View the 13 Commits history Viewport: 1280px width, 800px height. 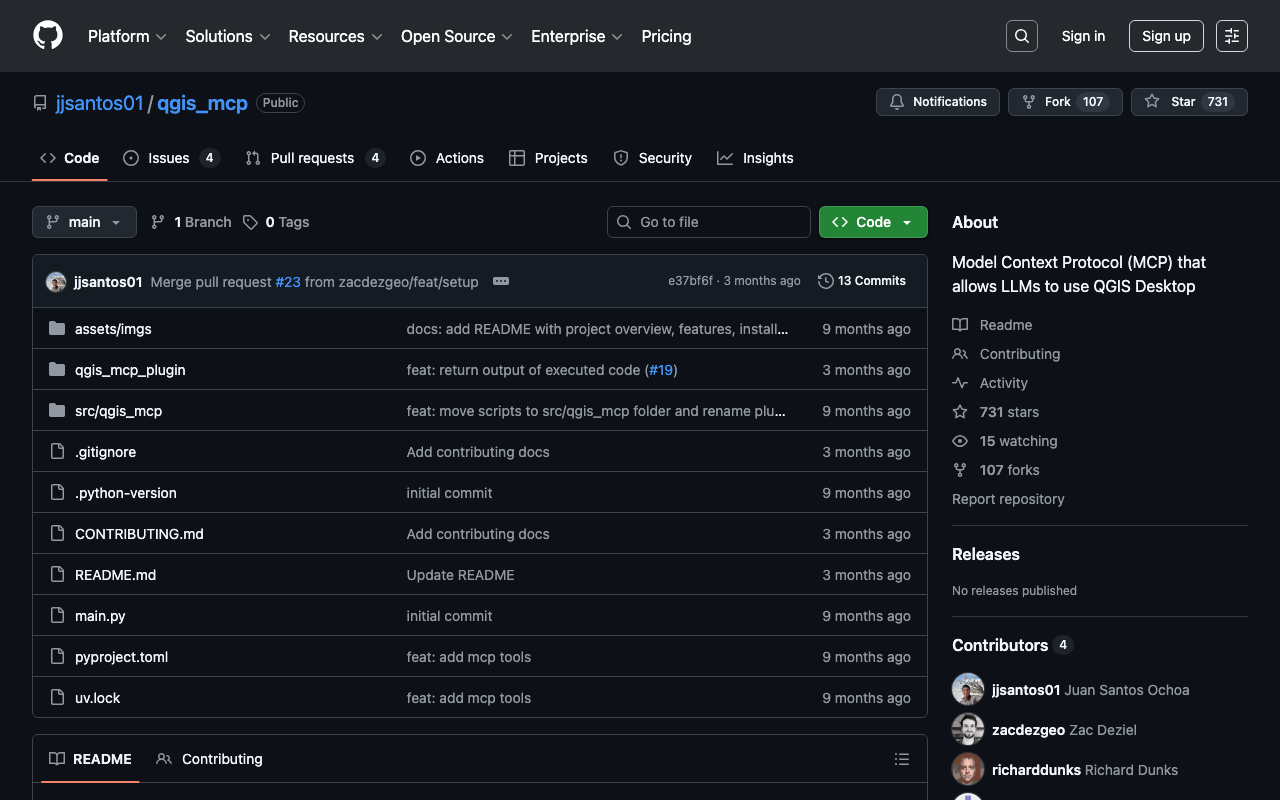coord(861,281)
